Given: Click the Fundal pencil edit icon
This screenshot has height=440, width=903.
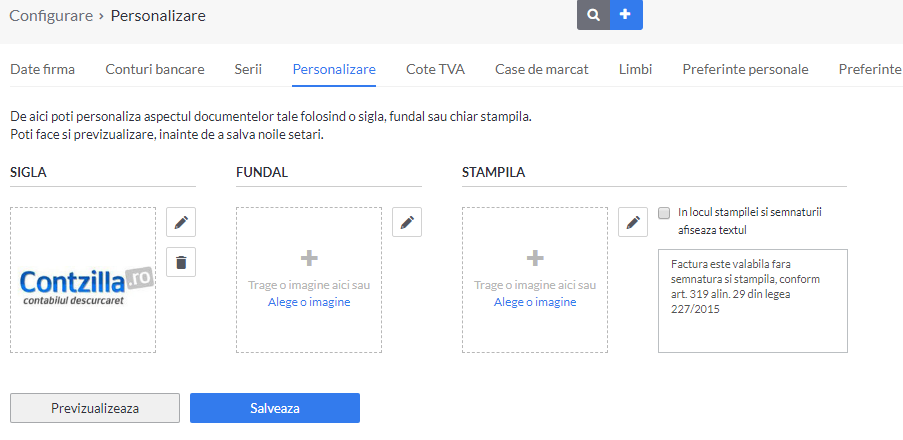Looking at the screenshot, I should coord(407,222).
